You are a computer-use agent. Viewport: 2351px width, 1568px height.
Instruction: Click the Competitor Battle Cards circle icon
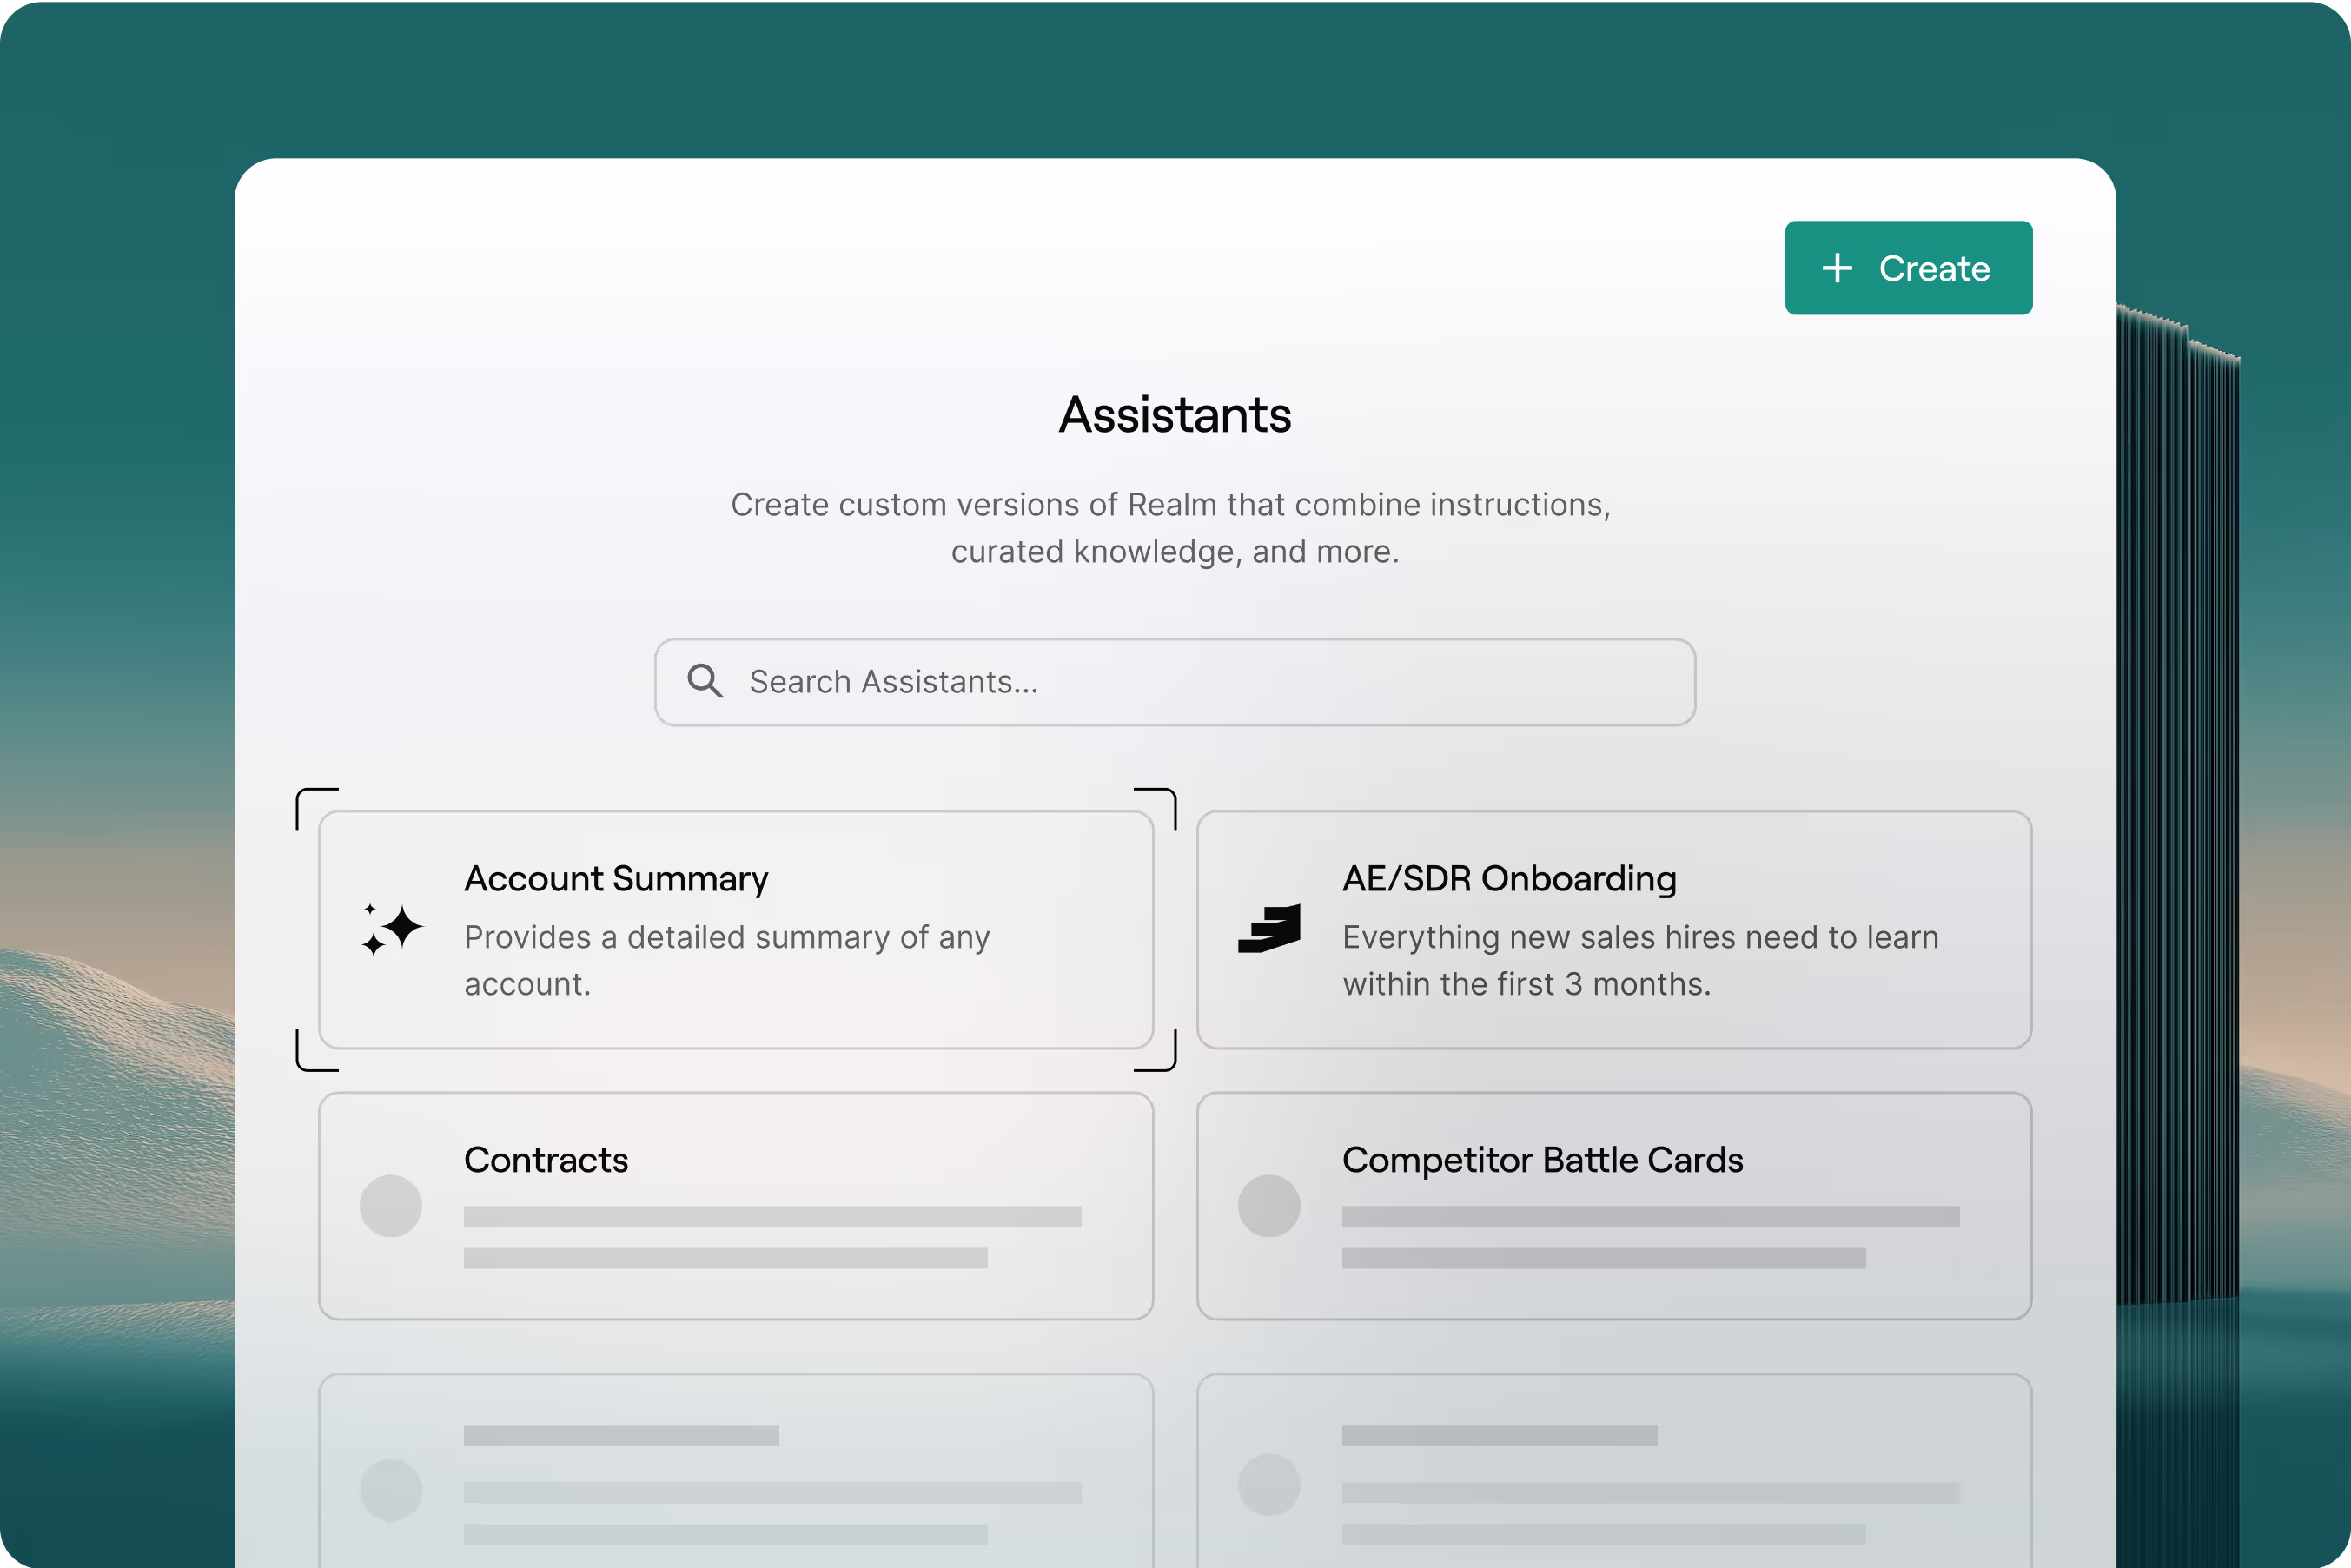[x=1269, y=1206]
